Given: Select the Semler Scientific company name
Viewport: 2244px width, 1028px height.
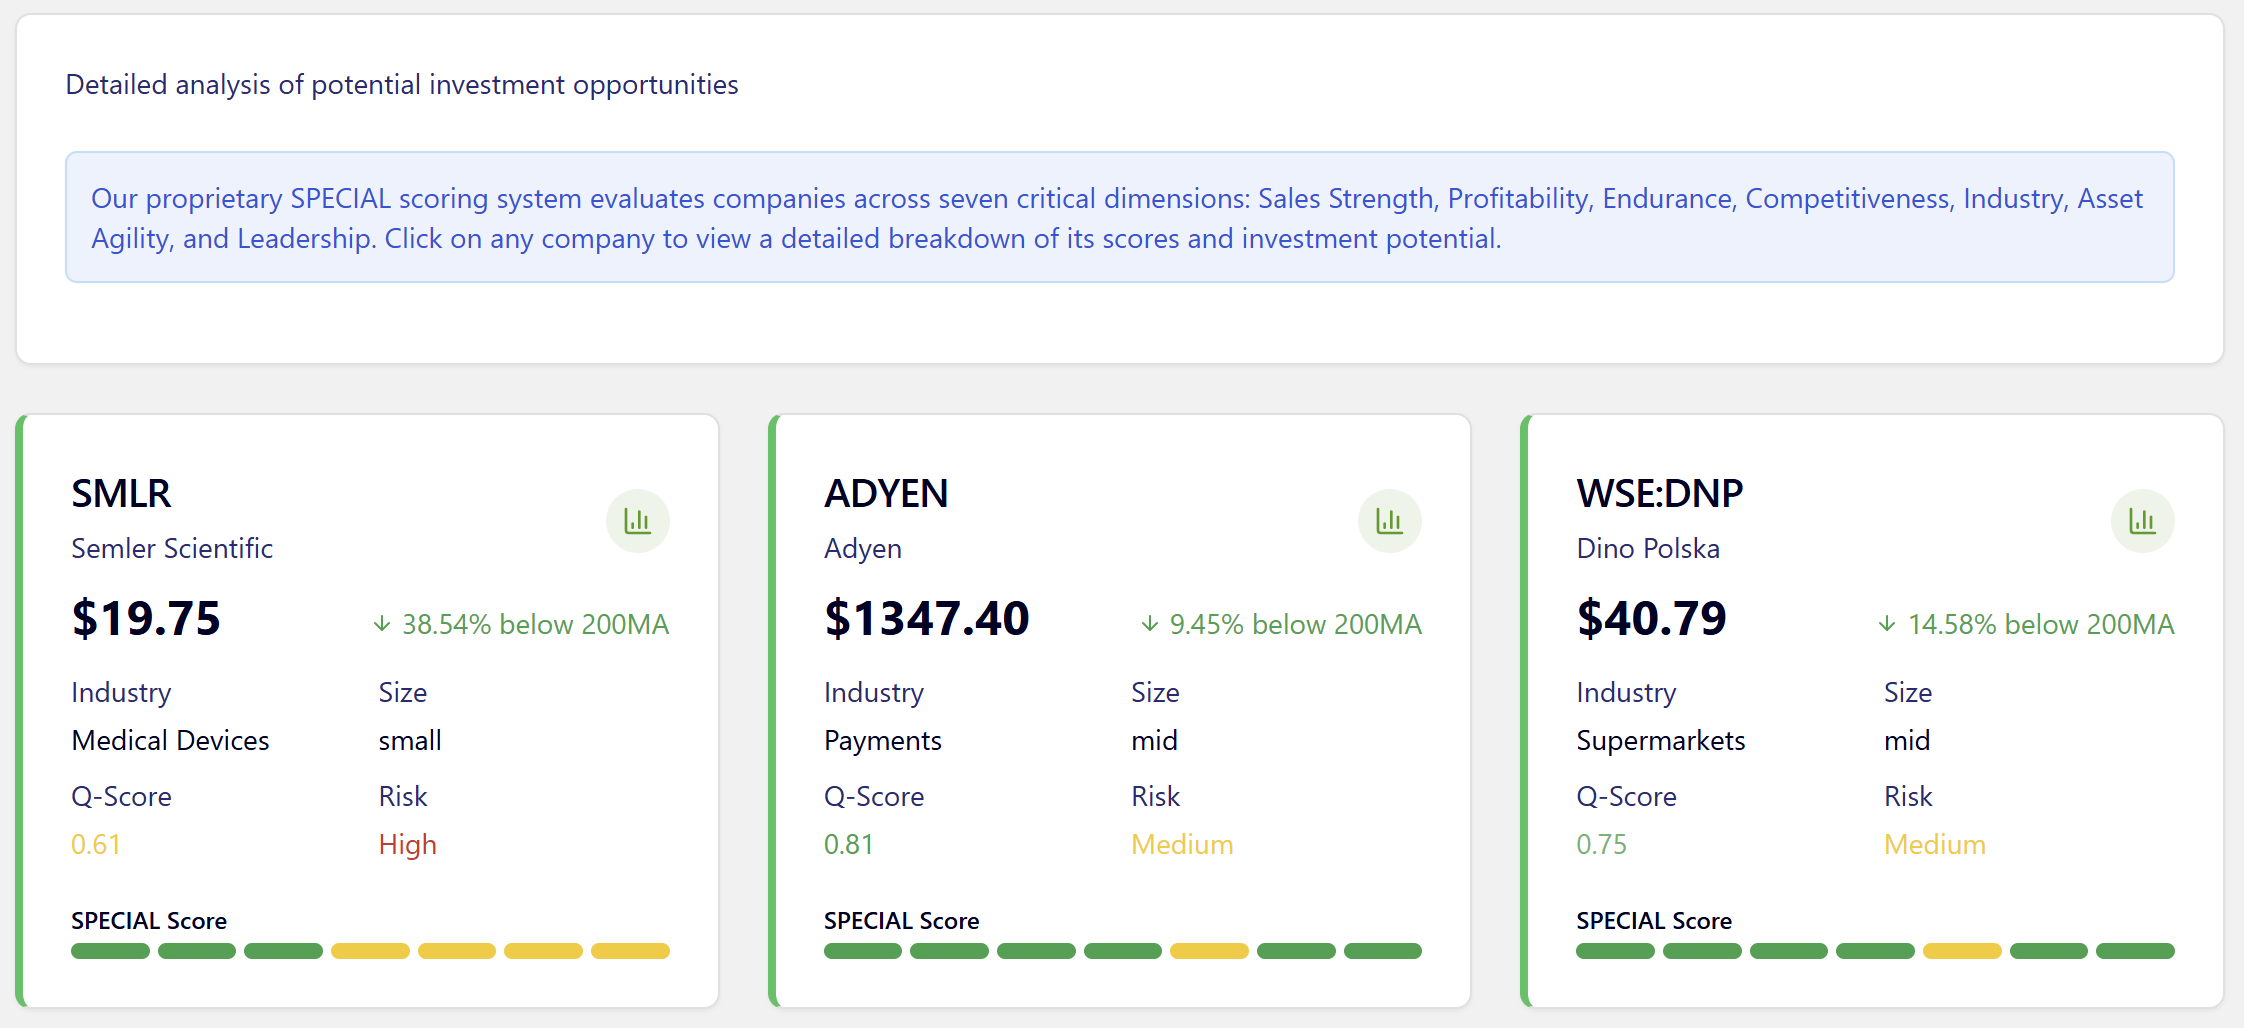Looking at the screenshot, I should pos(172,548).
